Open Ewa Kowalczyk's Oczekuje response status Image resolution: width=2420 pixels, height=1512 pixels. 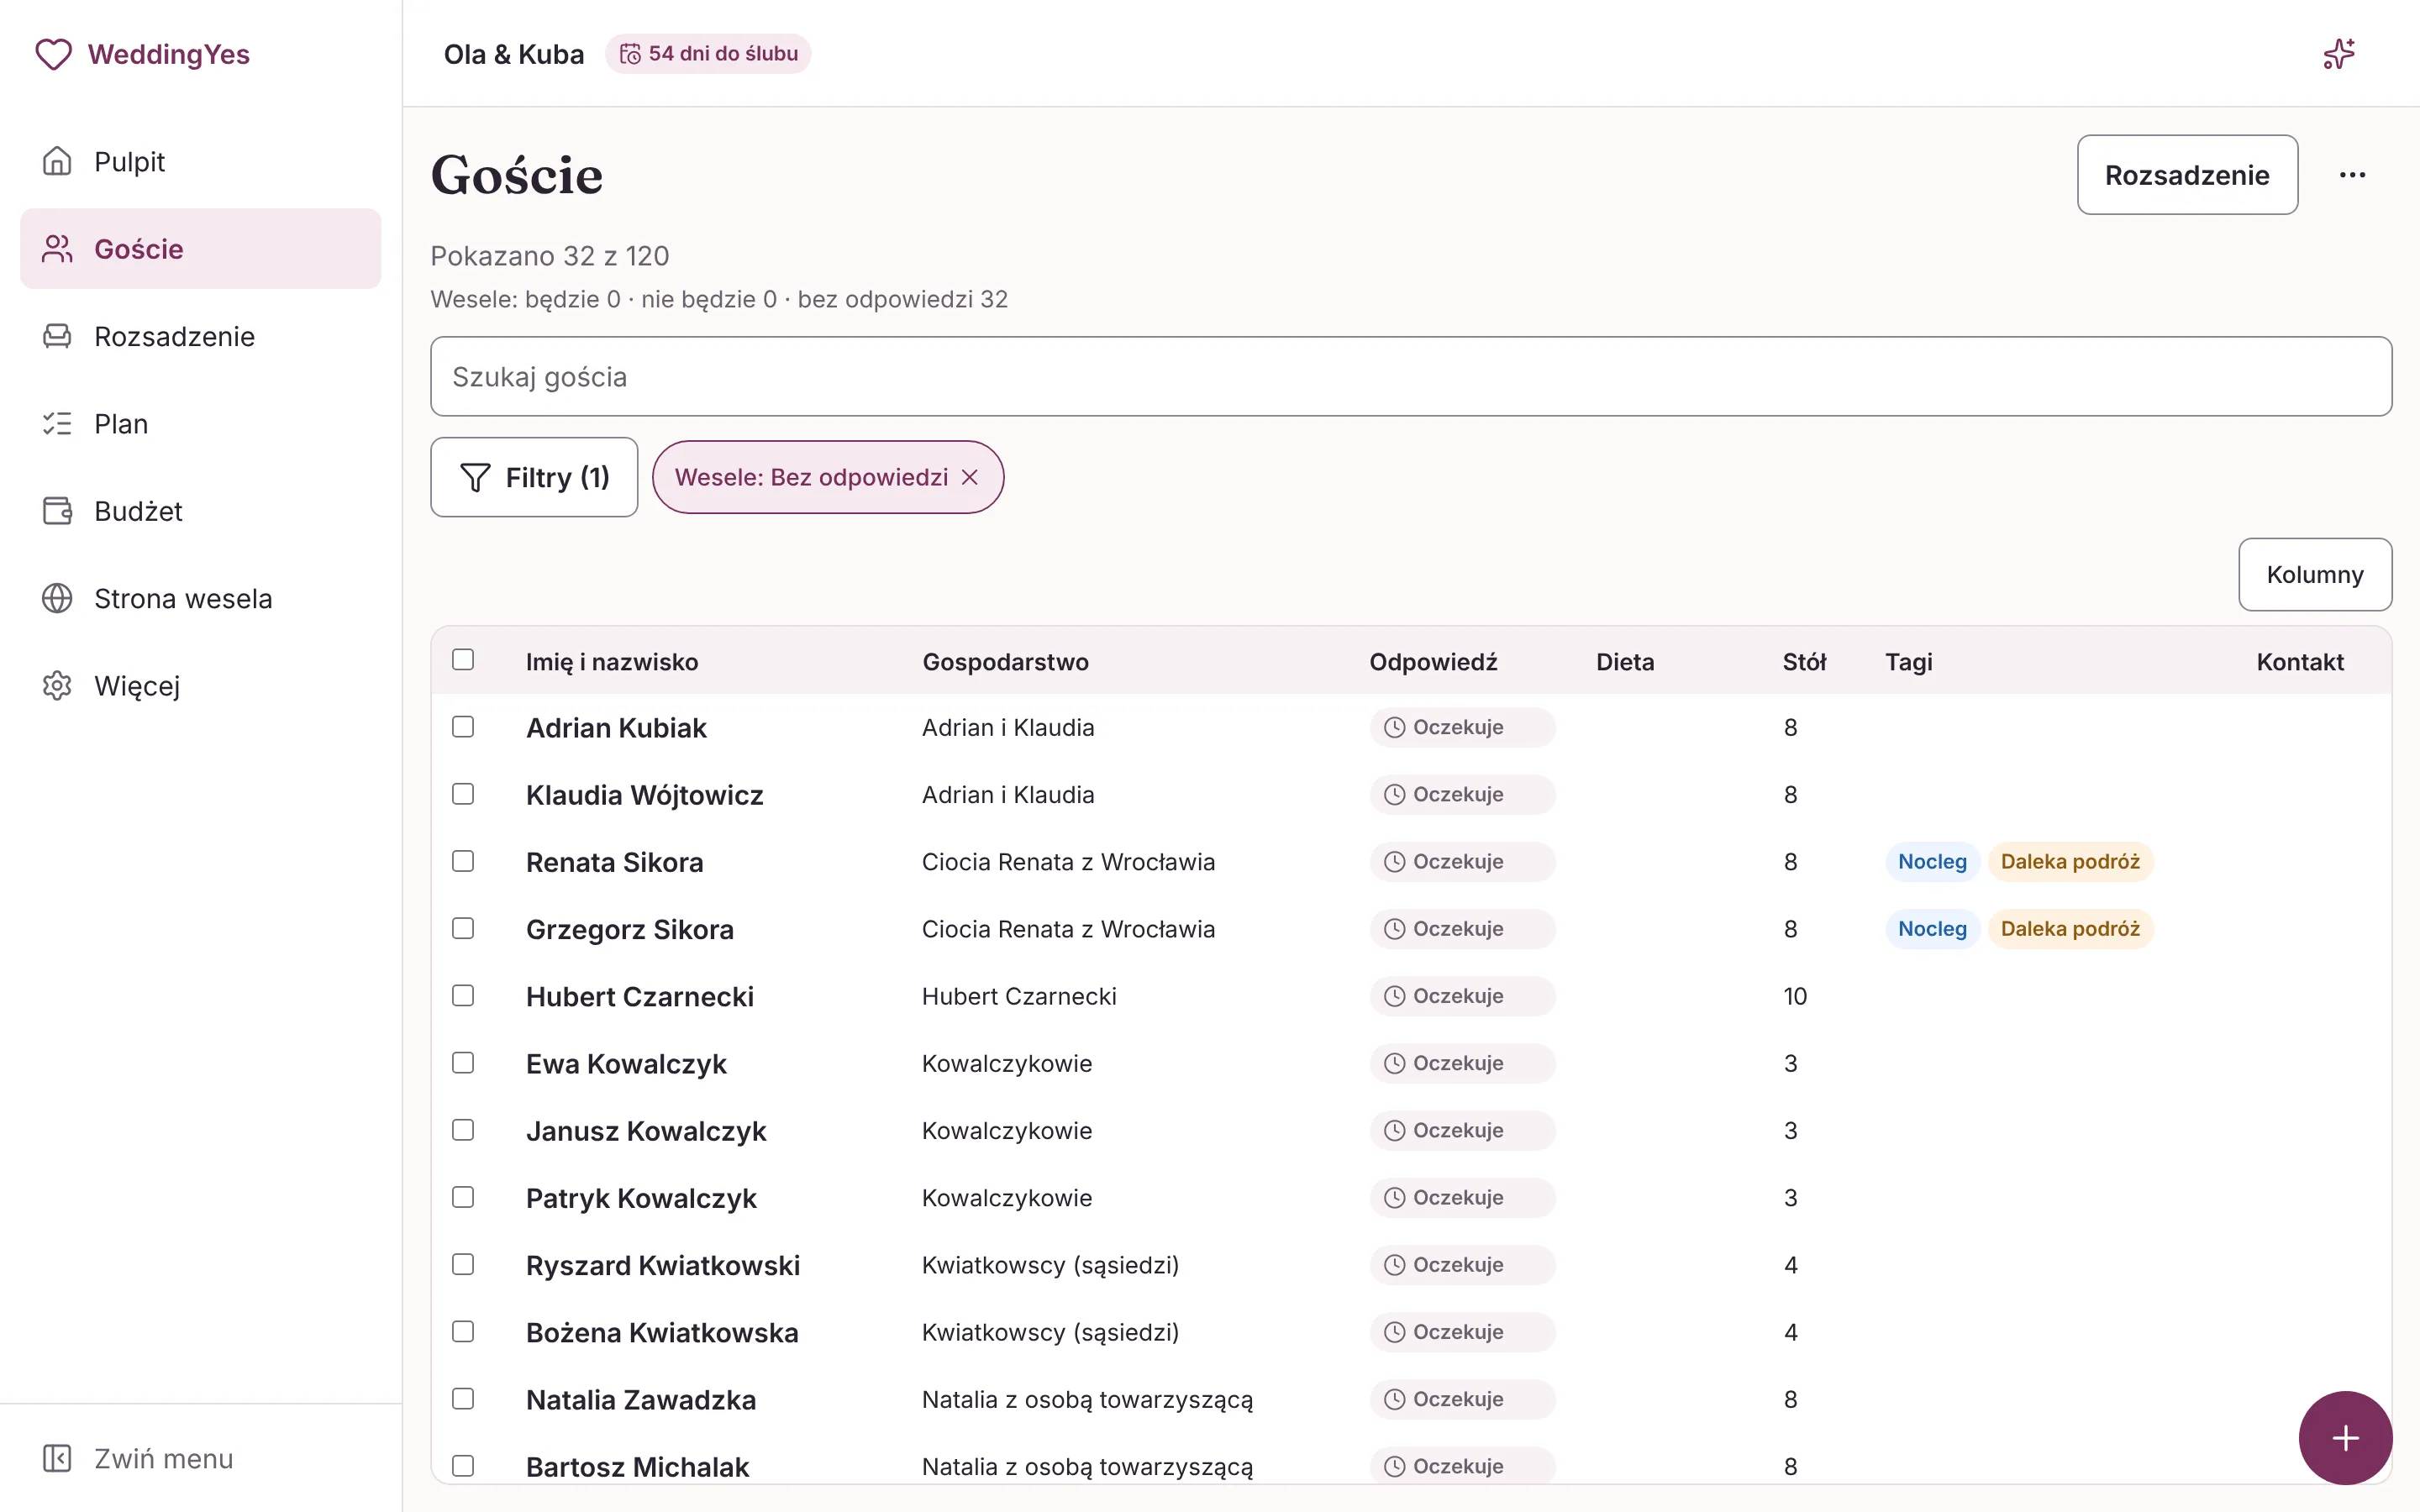click(1462, 1063)
